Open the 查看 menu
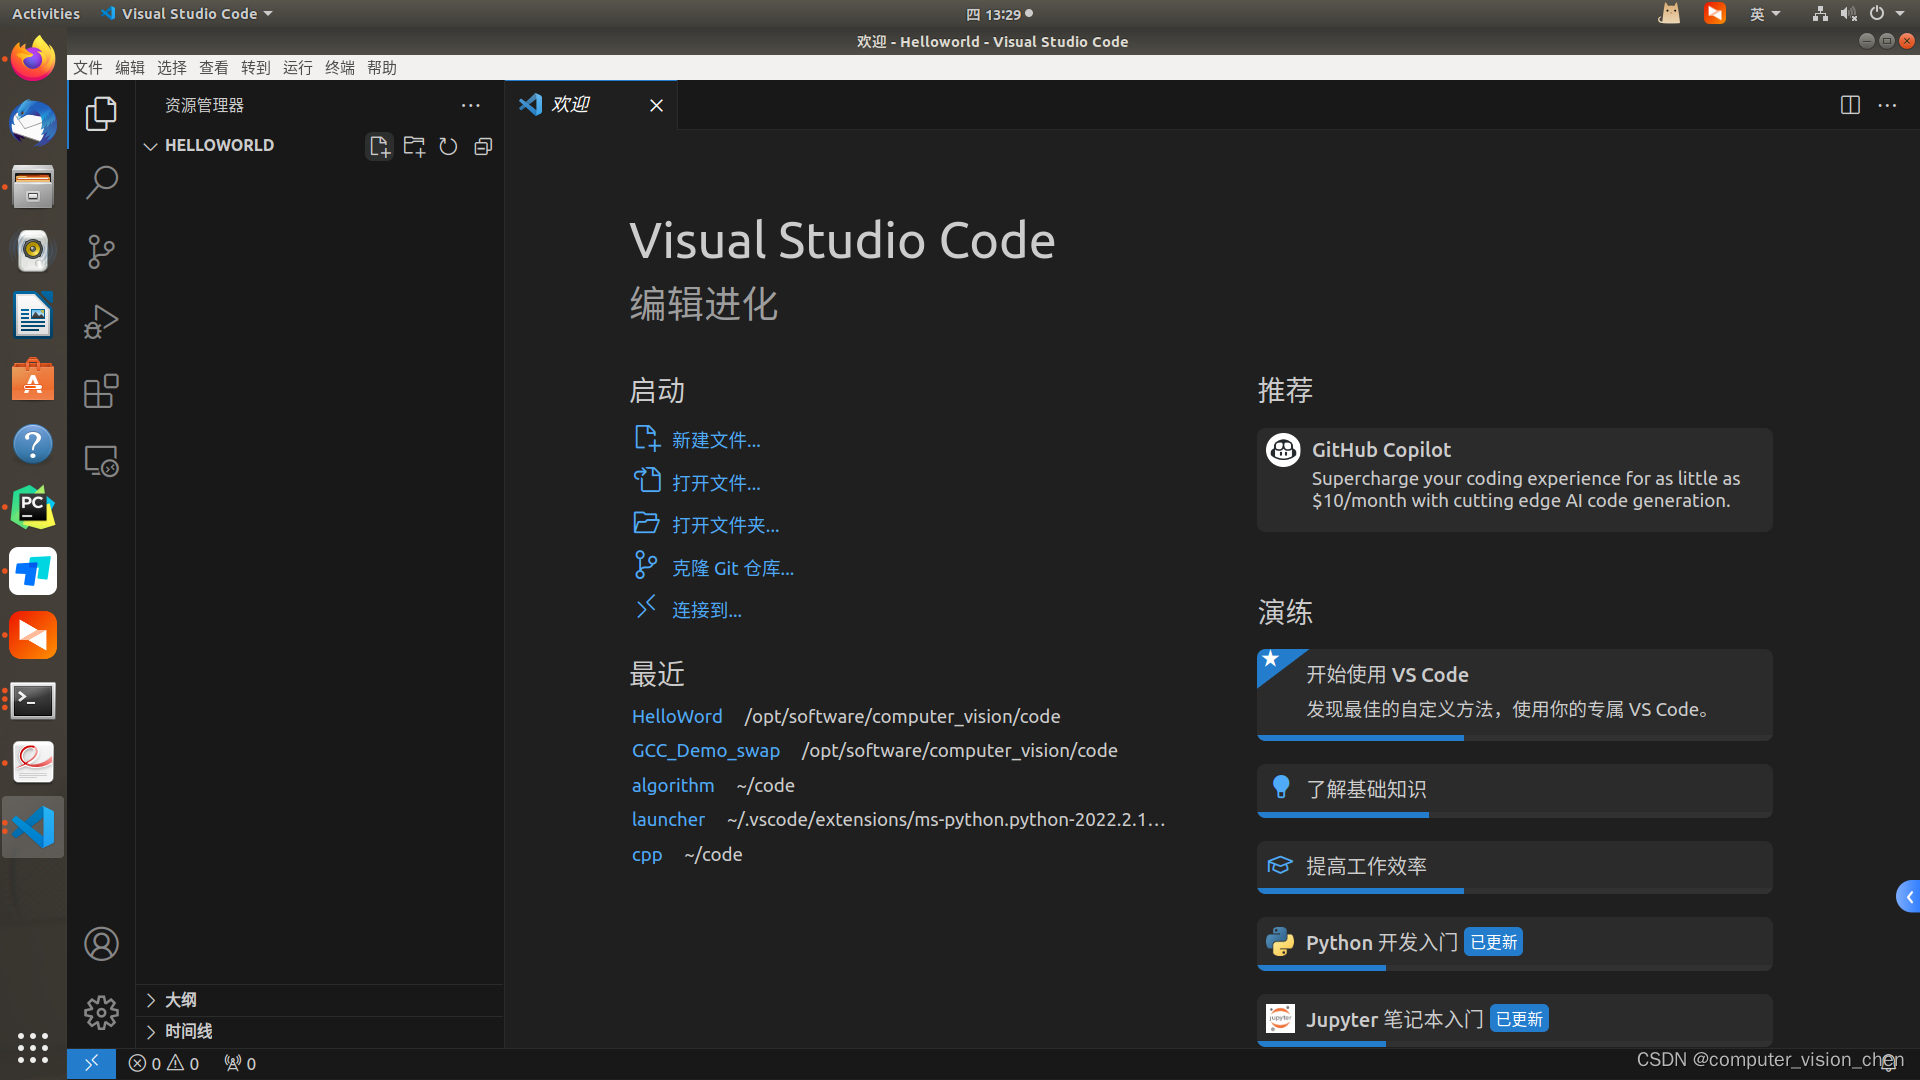Image resolution: width=1920 pixels, height=1080 pixels. pos(214,67)
